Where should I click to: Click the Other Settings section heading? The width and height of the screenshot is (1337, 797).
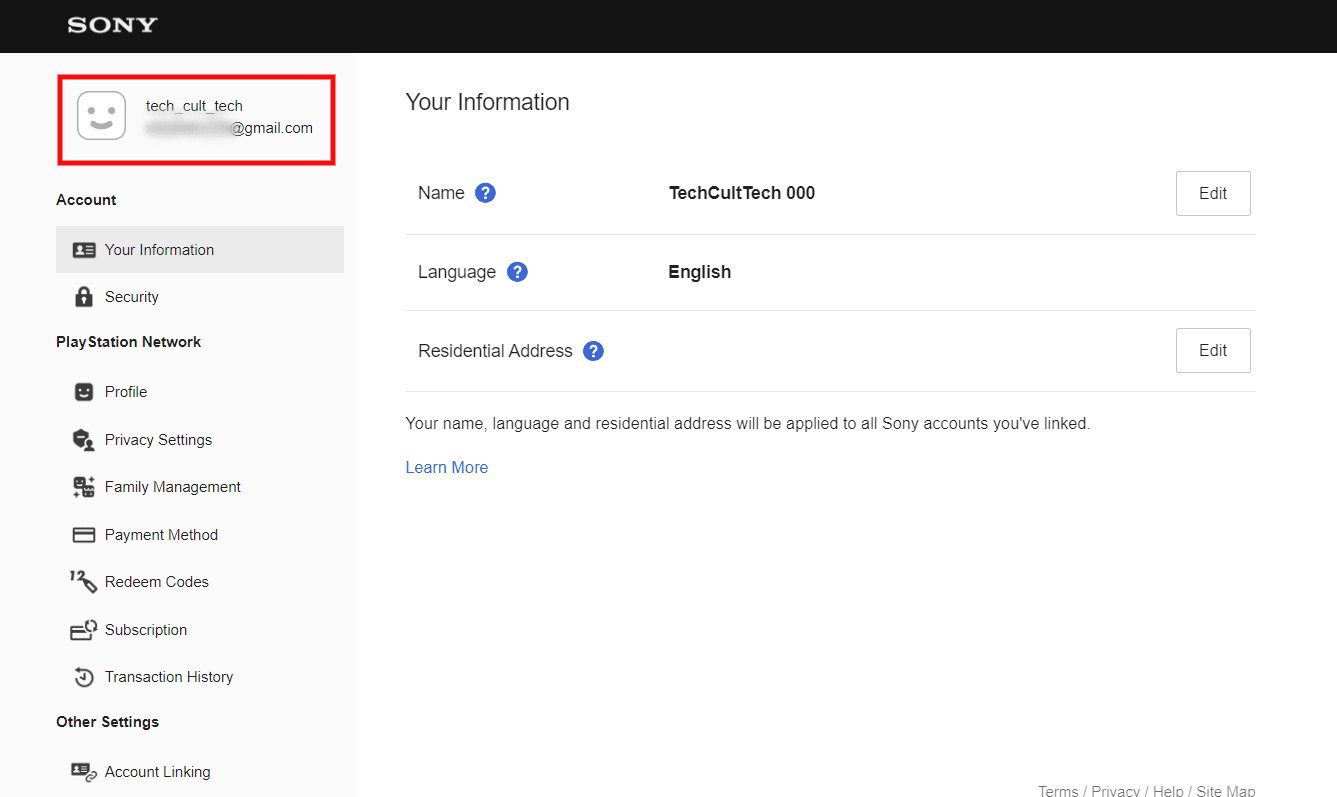(108, 722)
